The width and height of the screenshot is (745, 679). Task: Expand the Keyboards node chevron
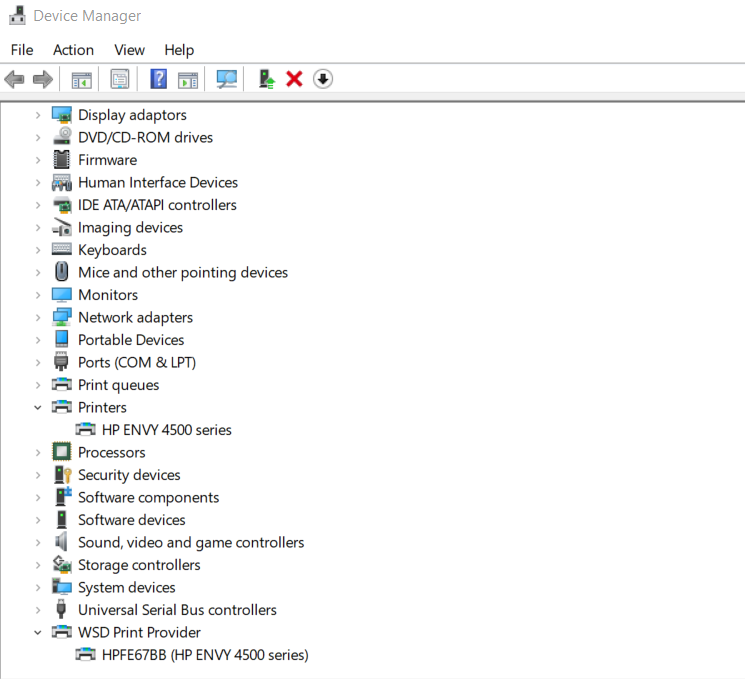pyautogui.click(x=38, y=250)
